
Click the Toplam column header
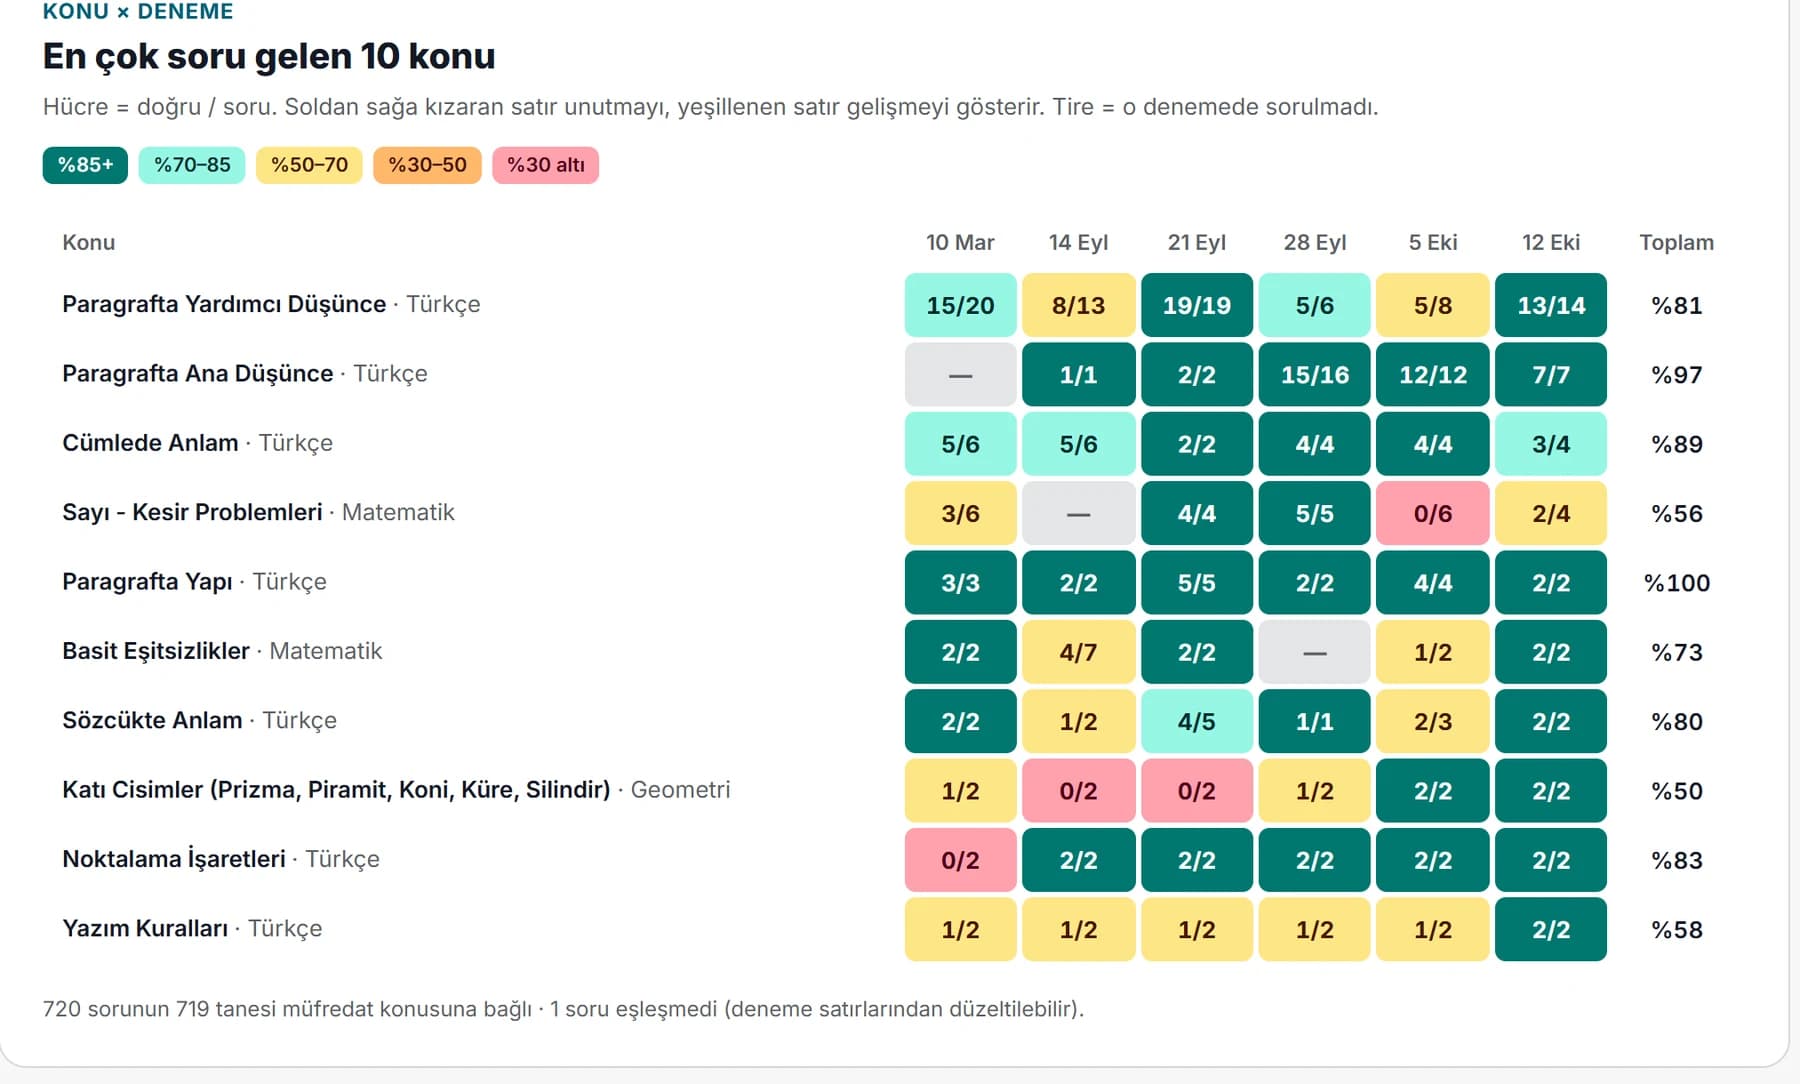pos(1677,243)
